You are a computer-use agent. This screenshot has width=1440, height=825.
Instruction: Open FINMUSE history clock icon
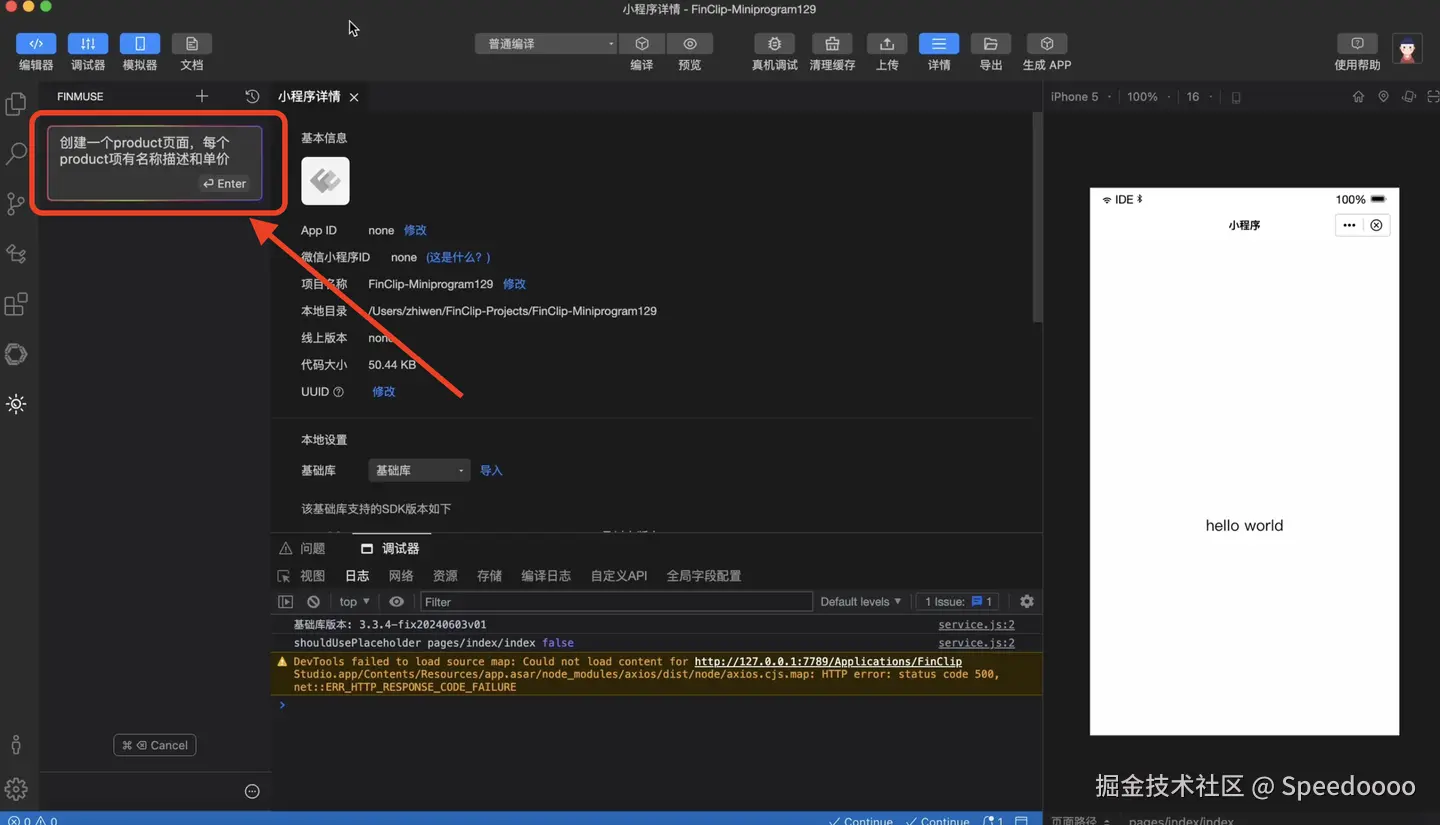pos(252,96)
